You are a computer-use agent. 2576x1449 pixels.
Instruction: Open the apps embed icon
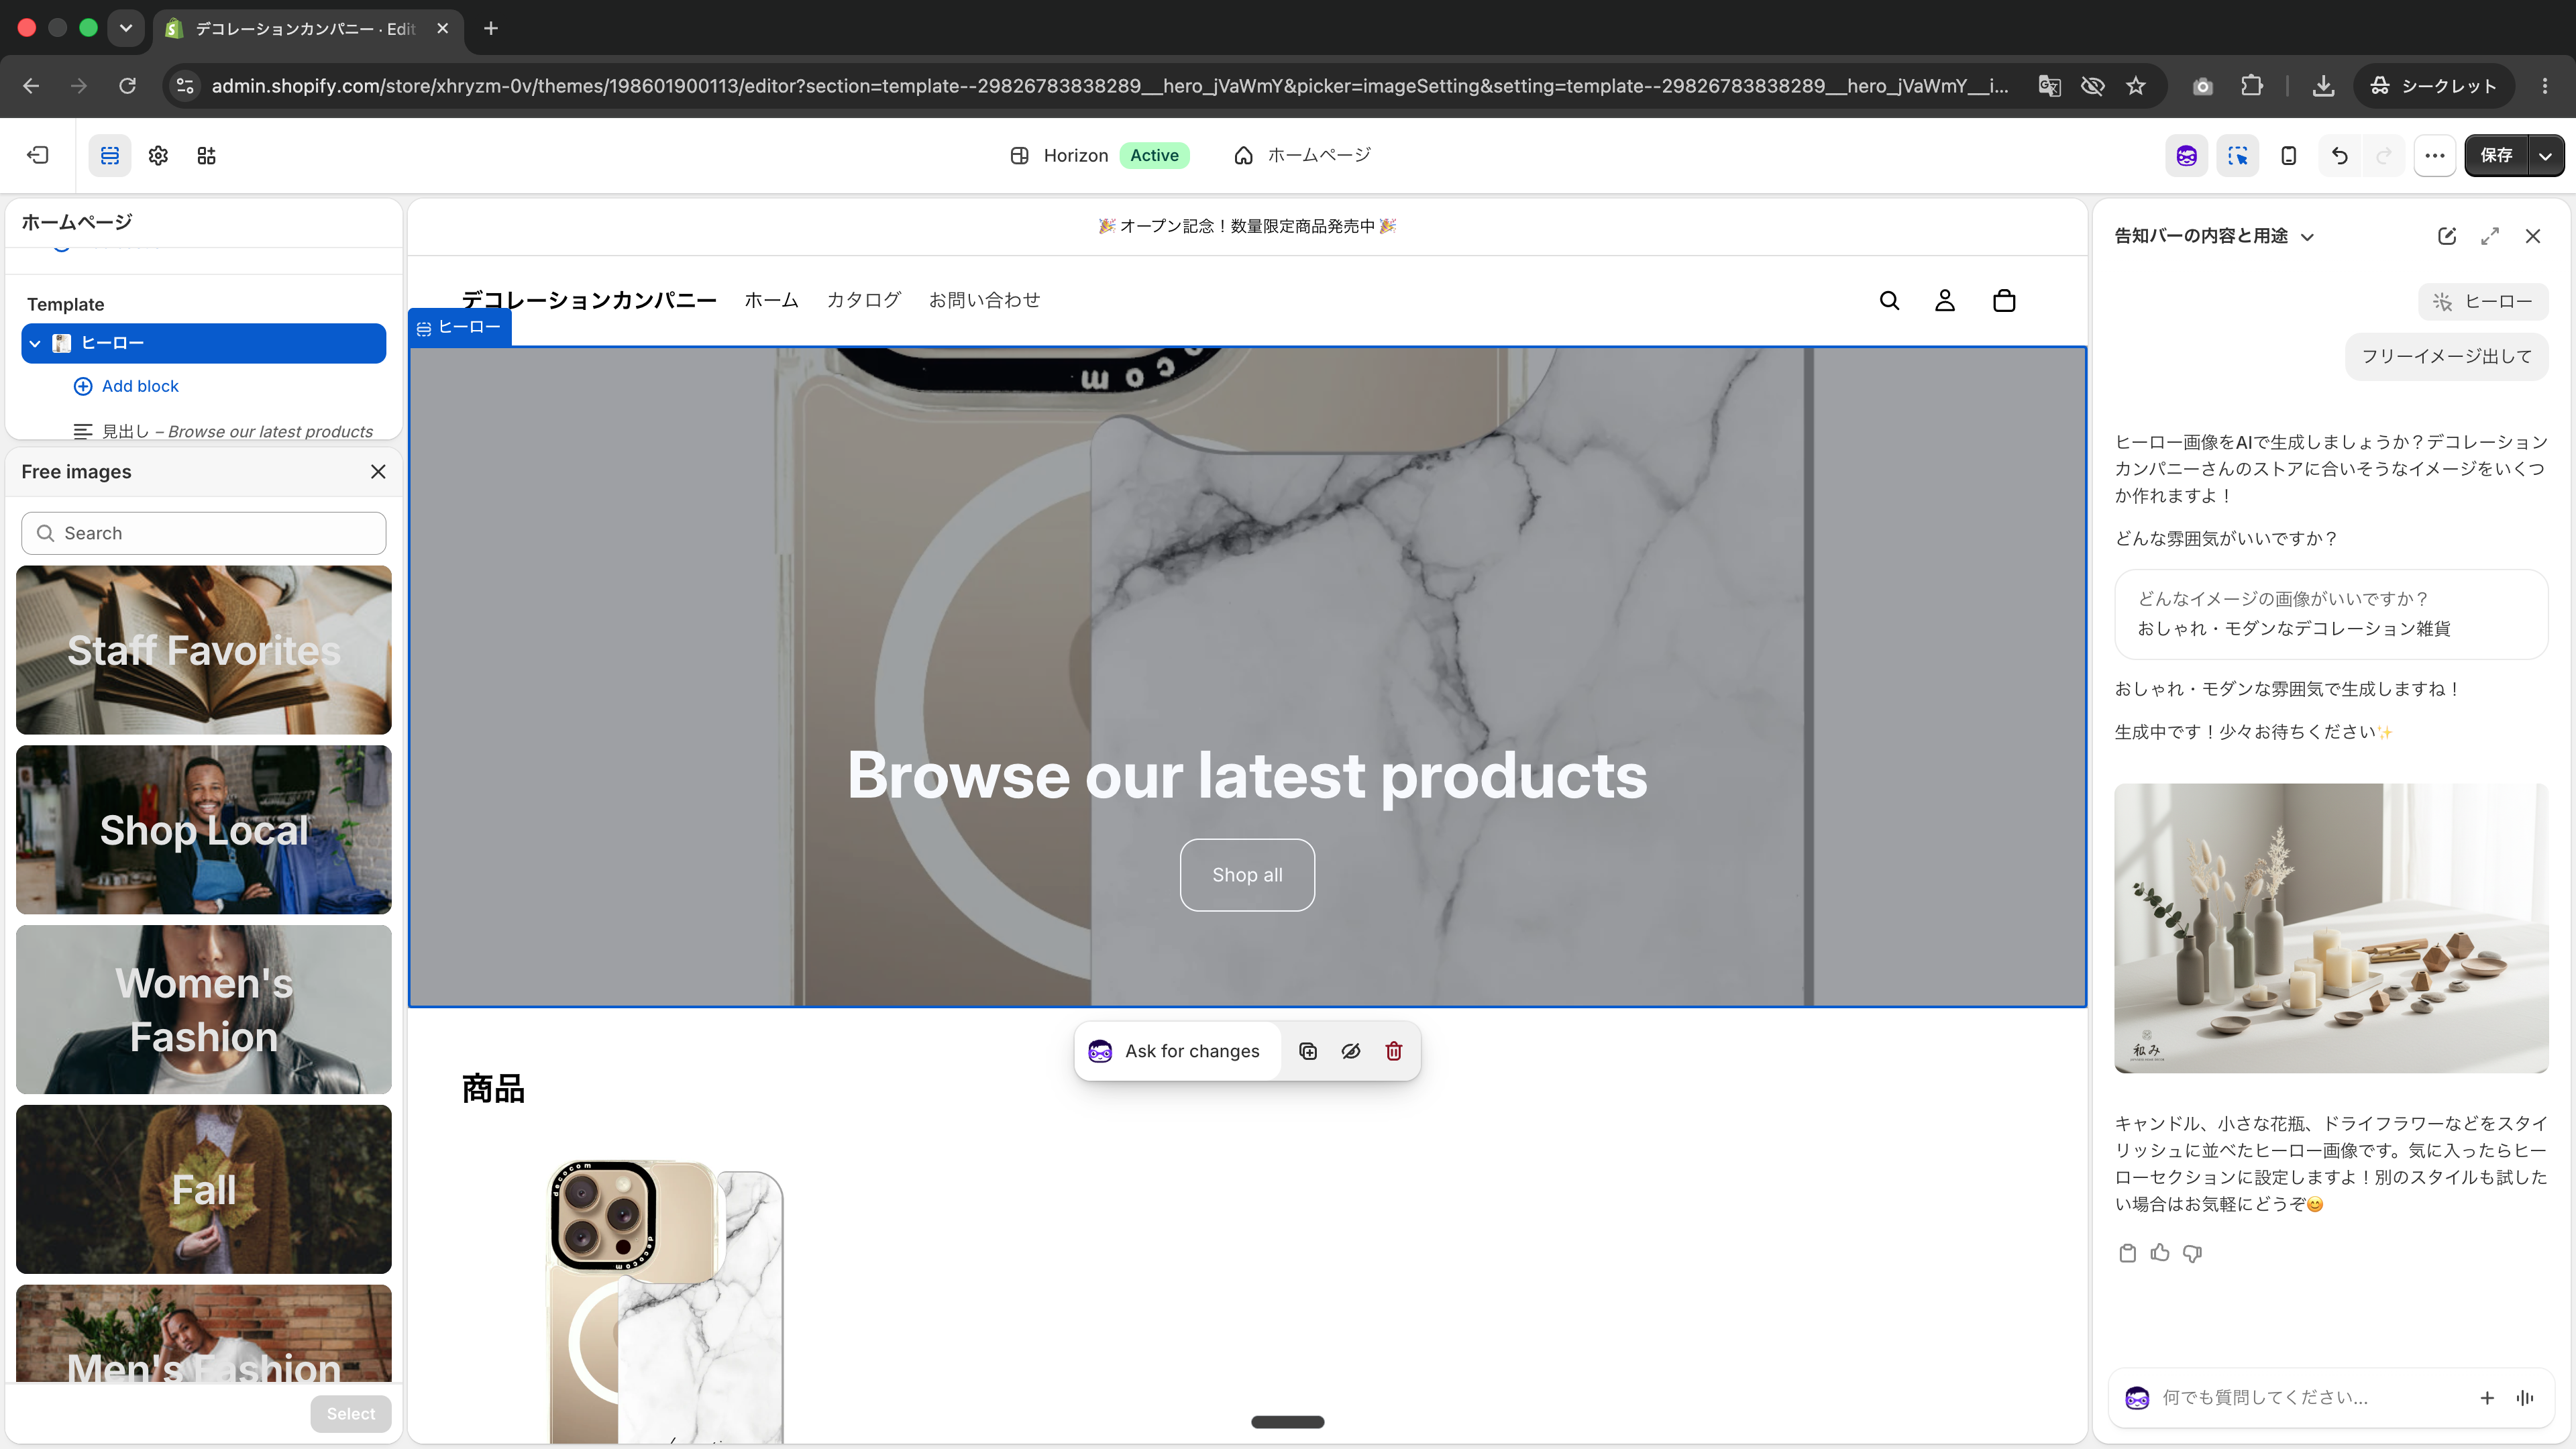pos(206,155)
